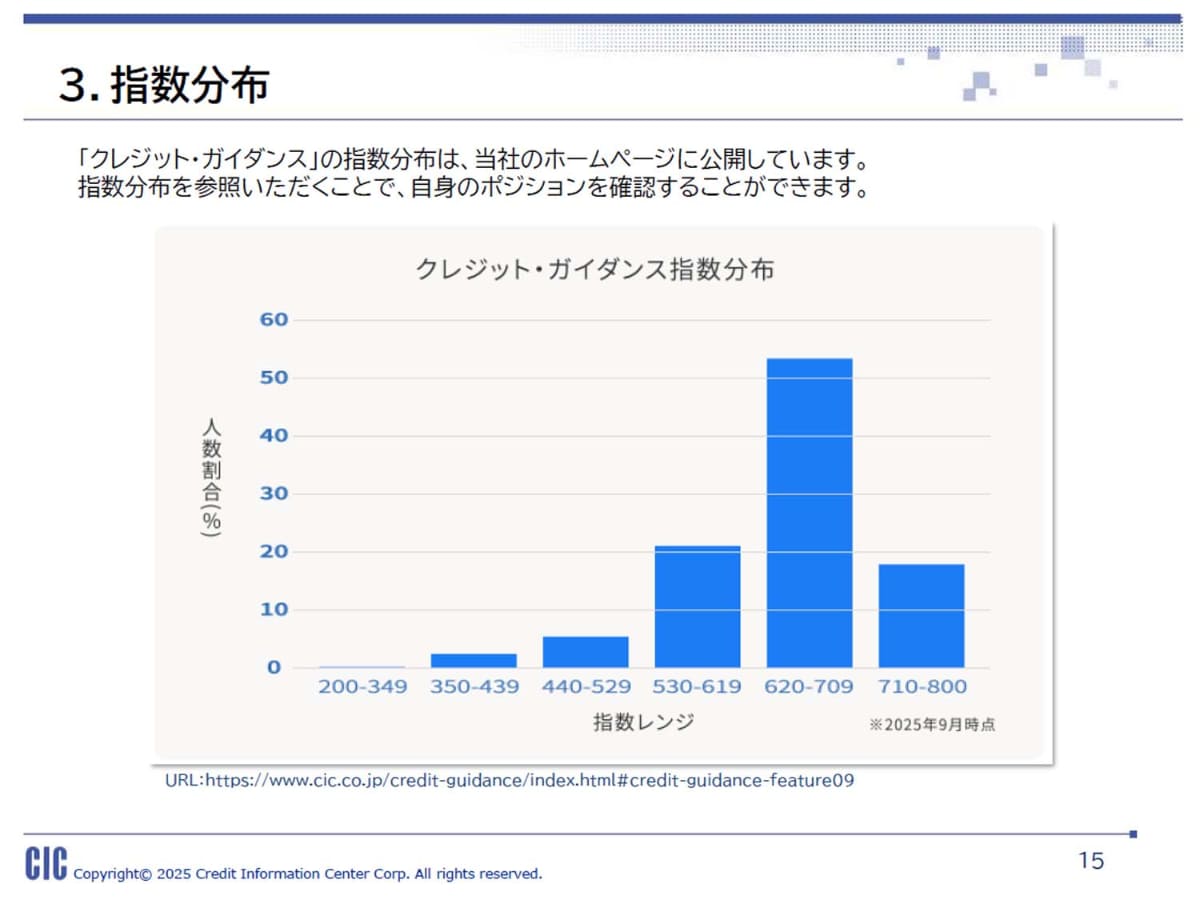Select the 710-800 bar in chart
1200x900 pixels.
(922, 616)
